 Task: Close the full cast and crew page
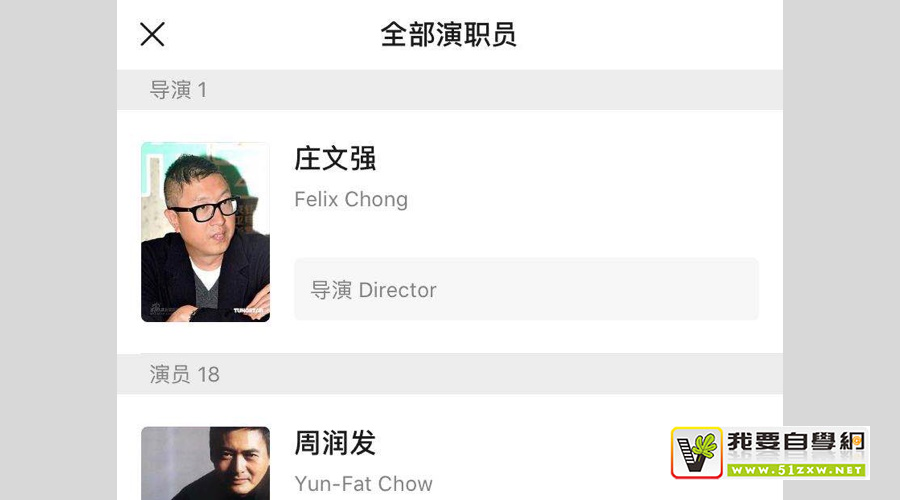(152, 34)
